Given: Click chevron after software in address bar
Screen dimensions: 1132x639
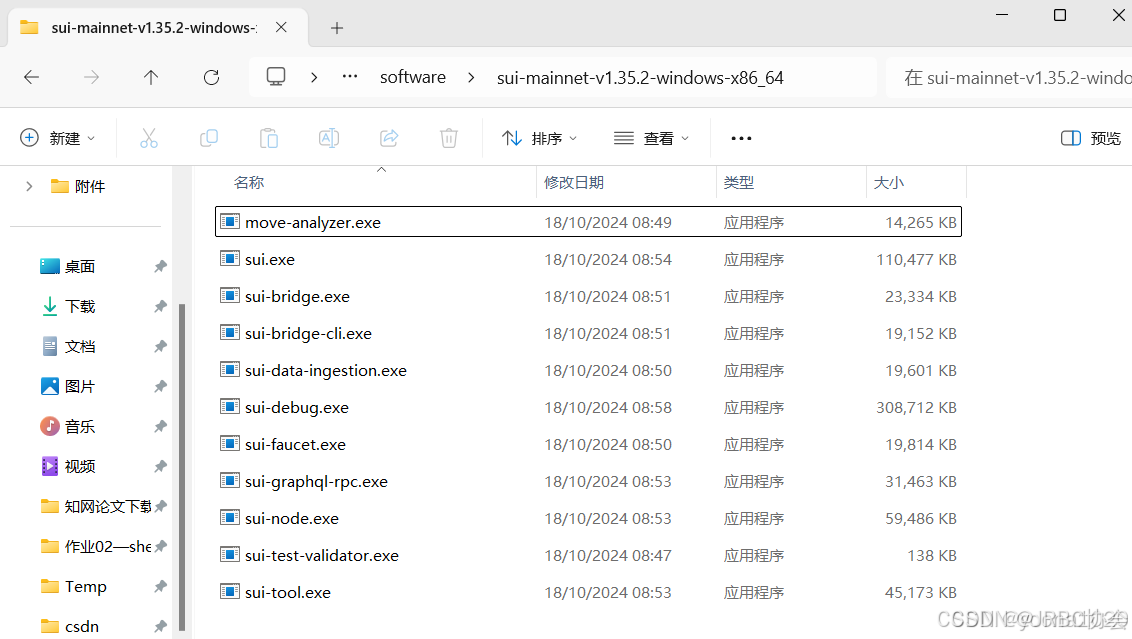Looking at the screenshot, I should 471,77.
